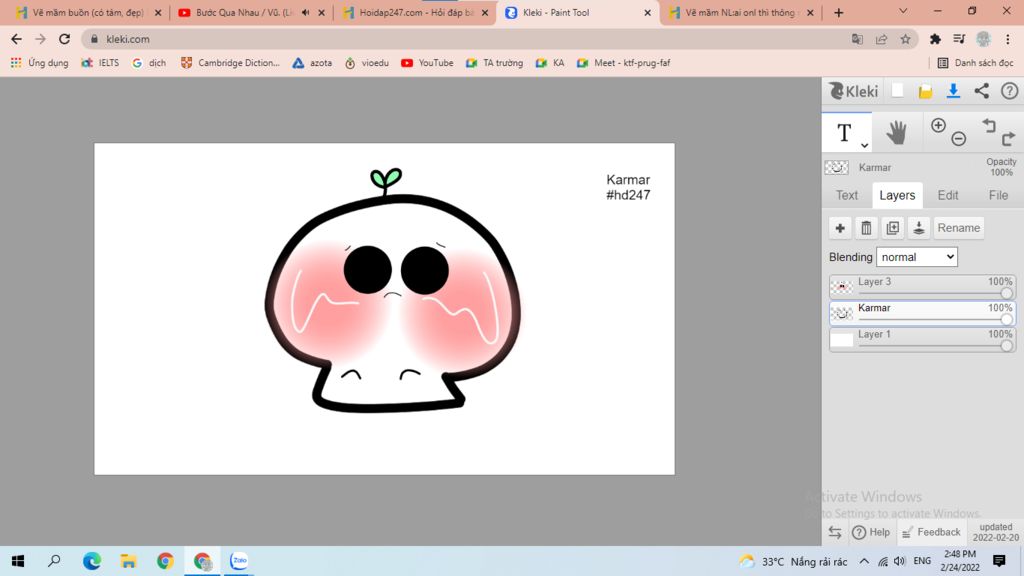The width and height of the screenshot is (1024, 576).
Task: Select the Layer 3 thumbnail
Action: [842, 287]
